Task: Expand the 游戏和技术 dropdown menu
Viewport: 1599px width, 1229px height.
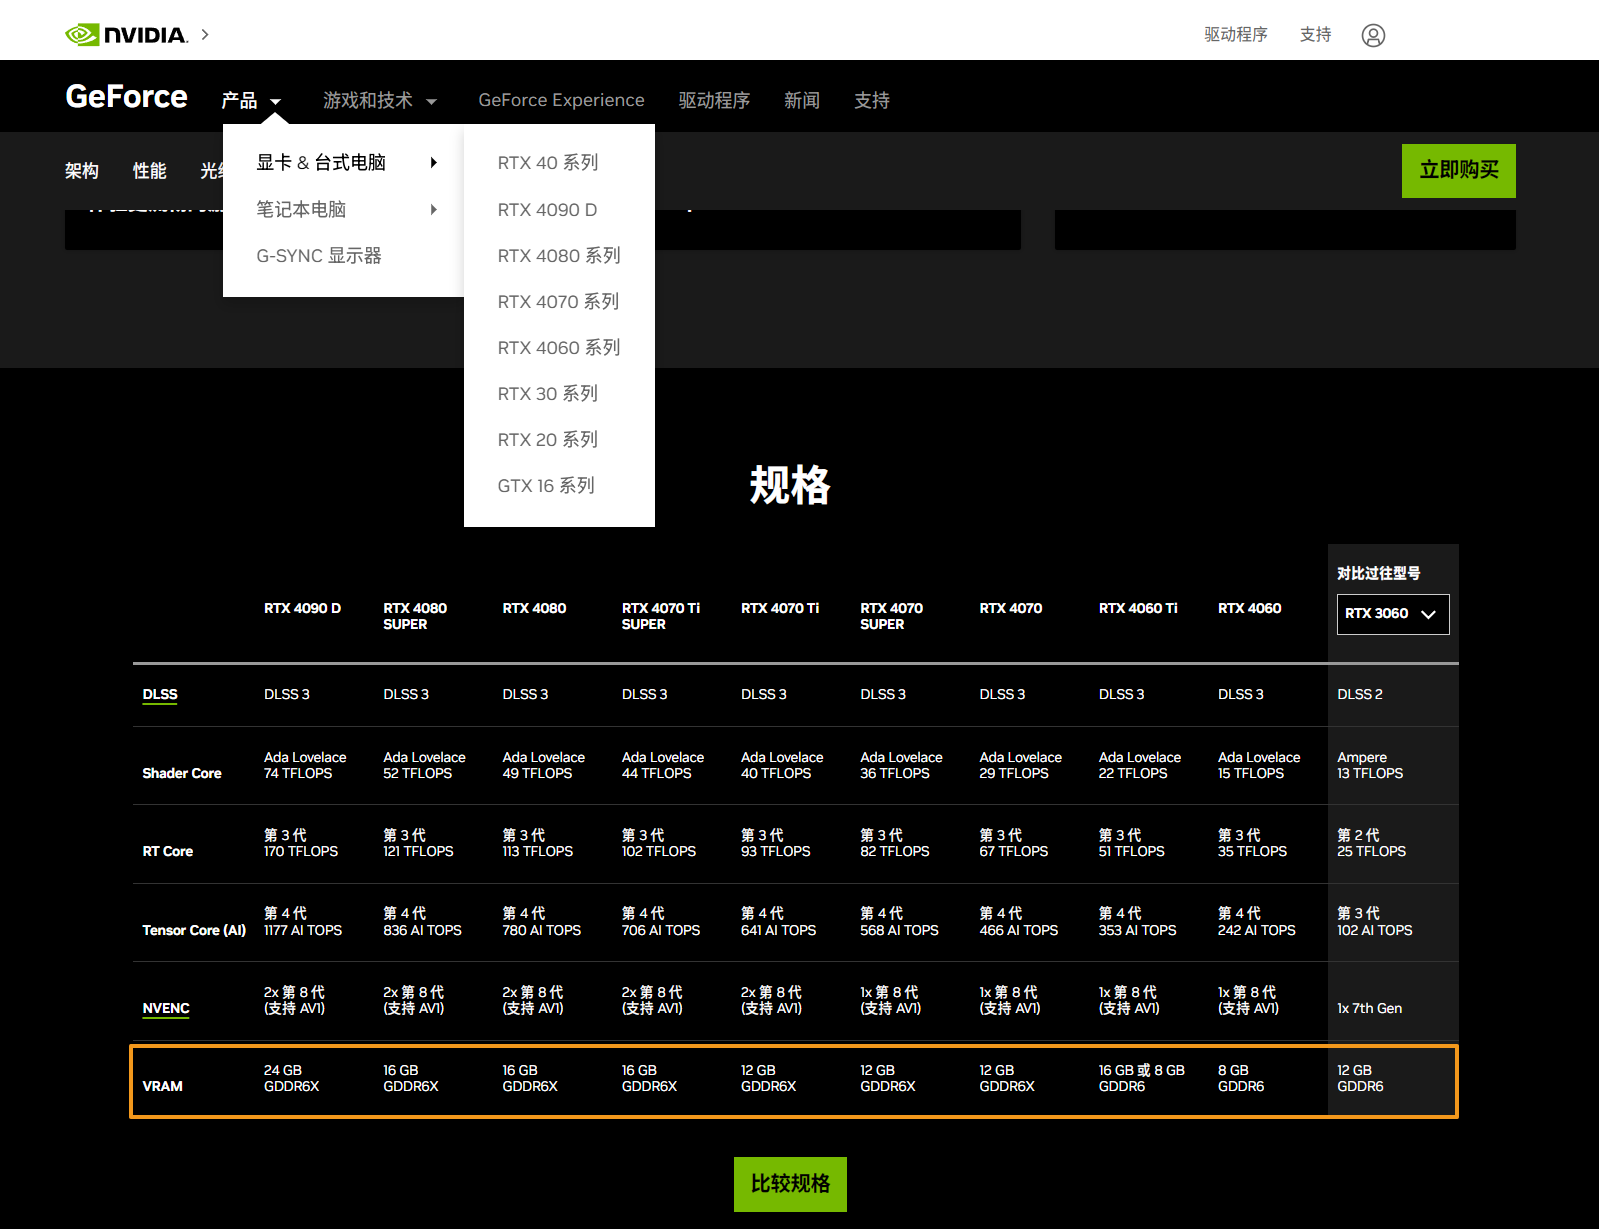Action: point(380,101)
